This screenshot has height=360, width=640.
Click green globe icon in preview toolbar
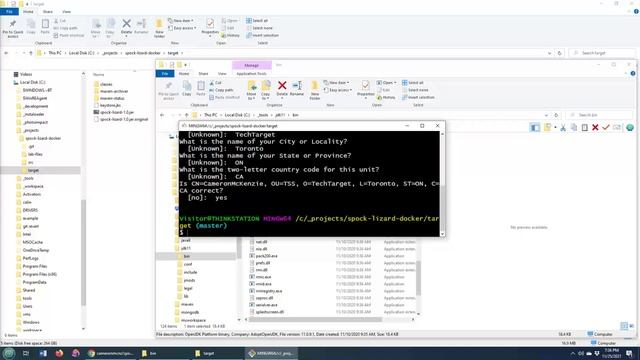[630, 128]
